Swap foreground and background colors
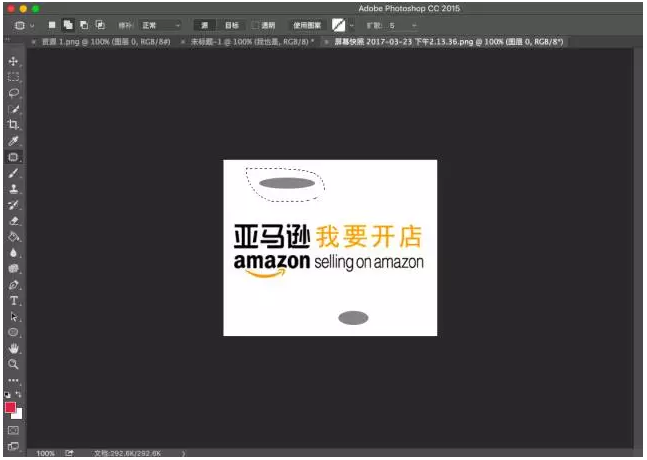The width and height of the screenshot is (647, 460). coord(18,394)
